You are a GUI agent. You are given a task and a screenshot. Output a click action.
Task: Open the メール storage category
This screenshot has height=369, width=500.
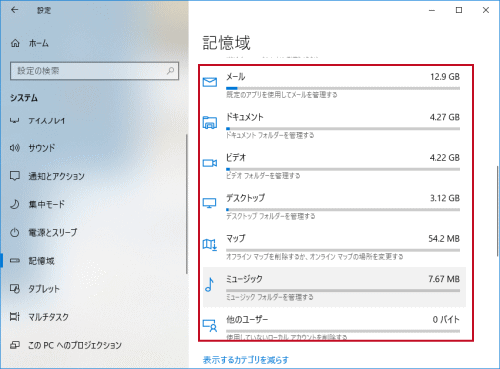coord(334,86)
